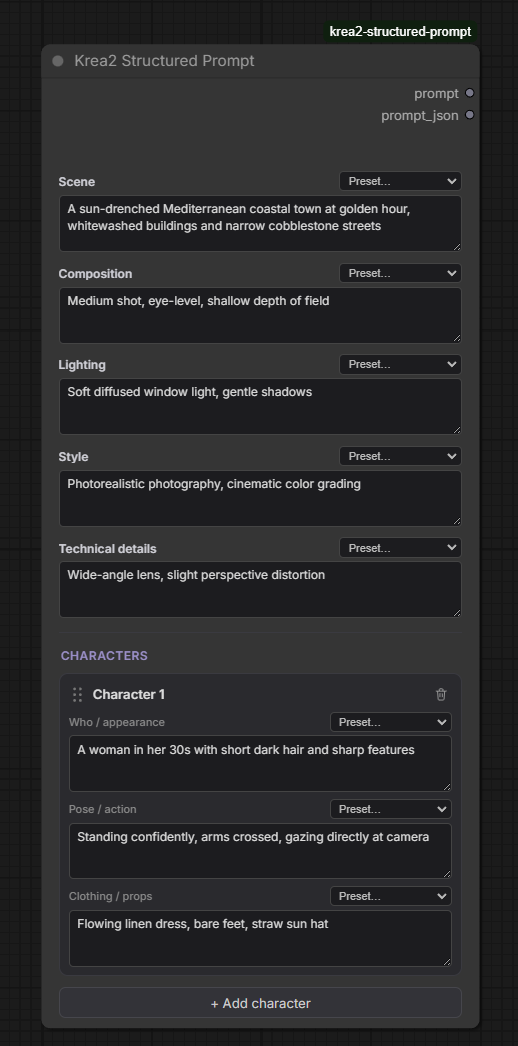This screenshot has height=1046, width=518.
Task: Edit the Pose / action text field
Action: click(260, 851)
